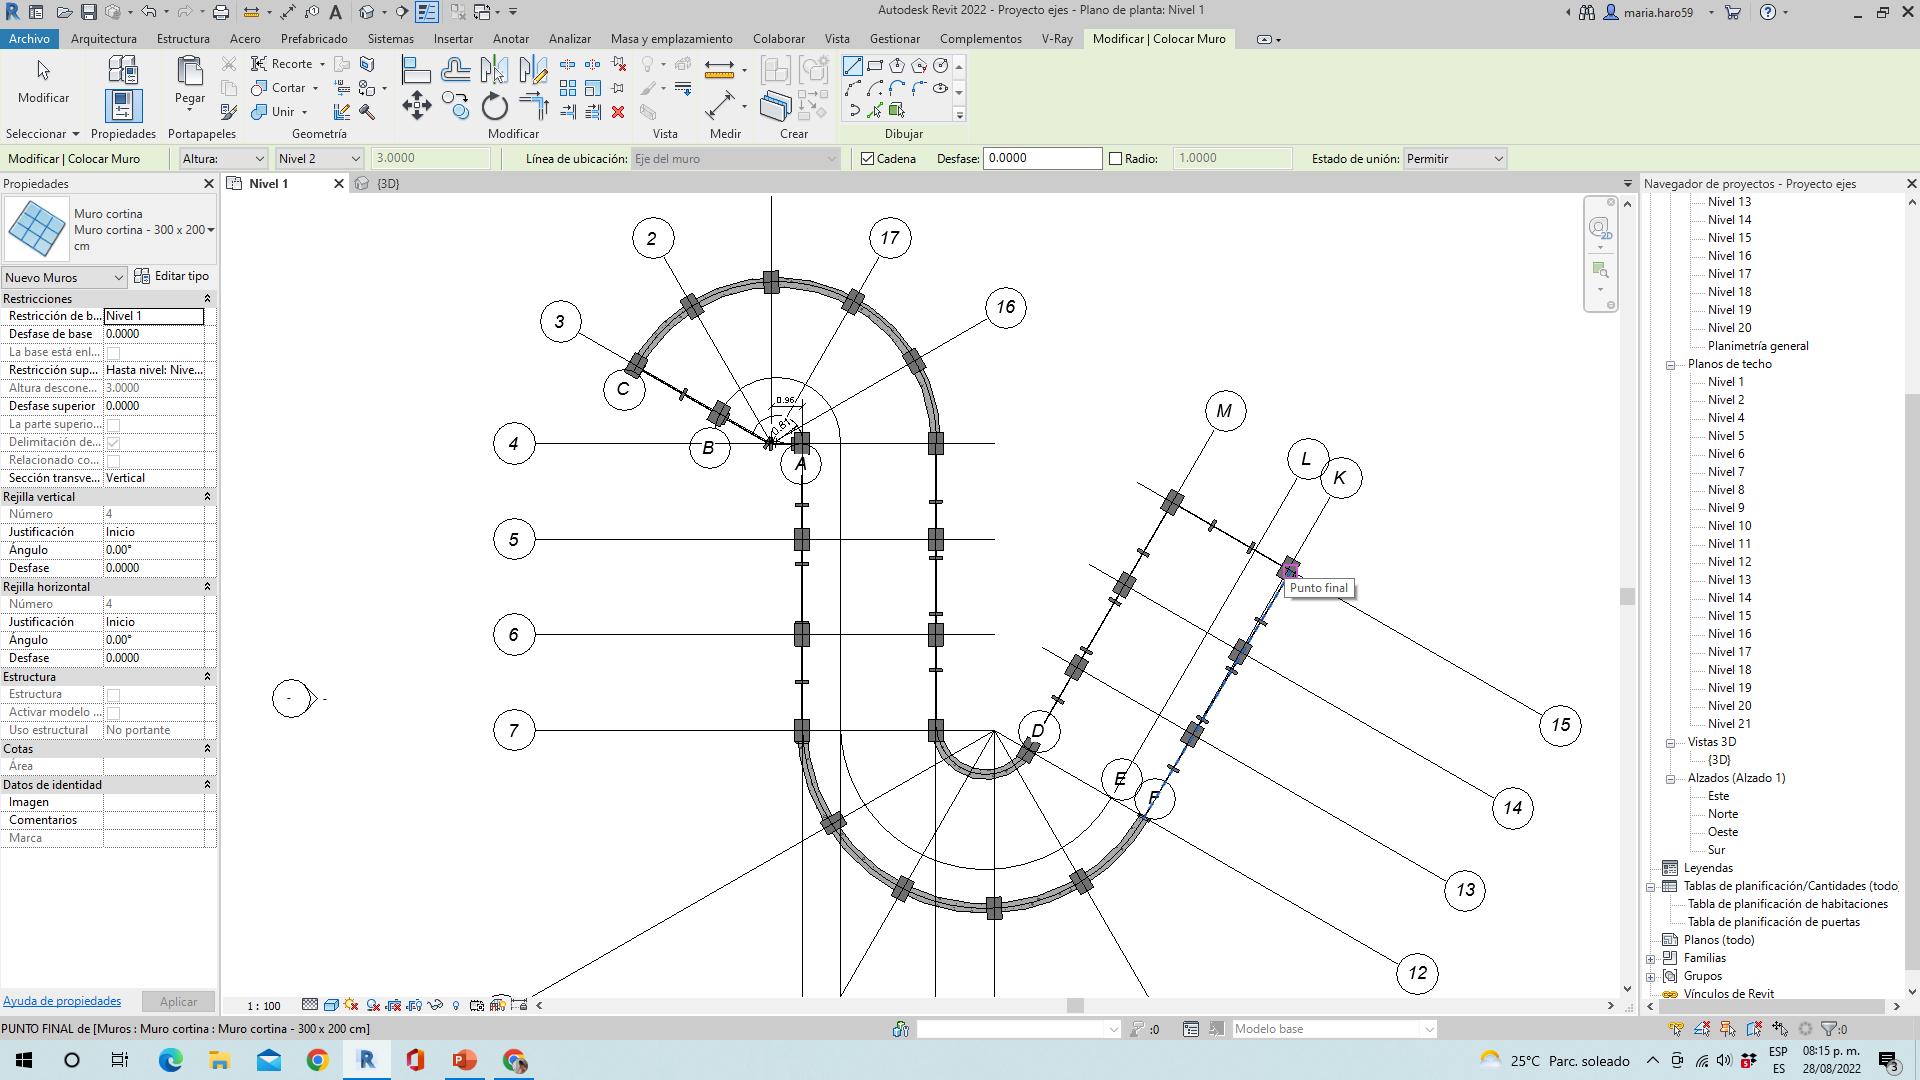The width and height of the screenshot is (1920, 1080).
Task: Select Trim/Extend to corner tool
Action: click(534, 106)
